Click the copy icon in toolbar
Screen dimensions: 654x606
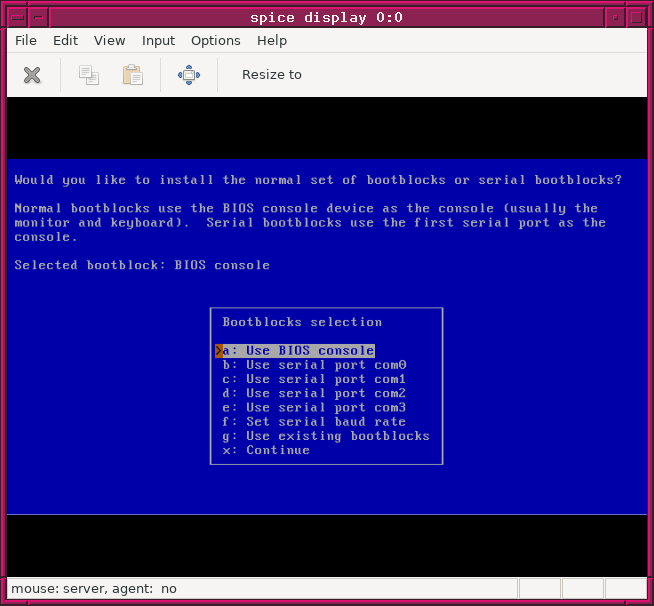(89, 75)
